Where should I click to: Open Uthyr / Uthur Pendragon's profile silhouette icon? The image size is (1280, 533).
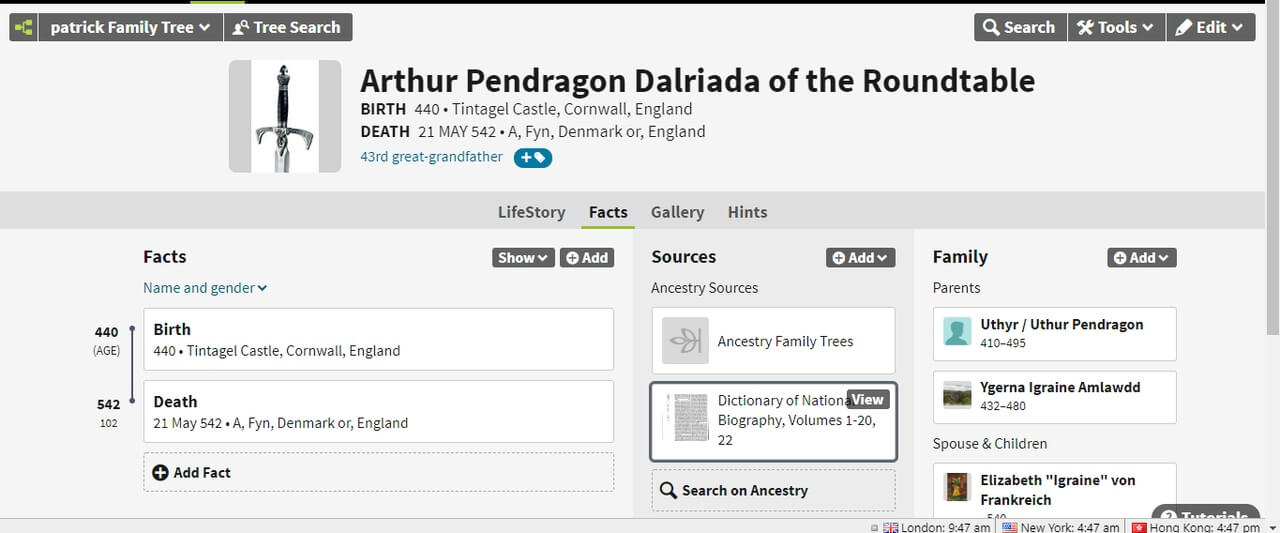[x=957, y=332]
